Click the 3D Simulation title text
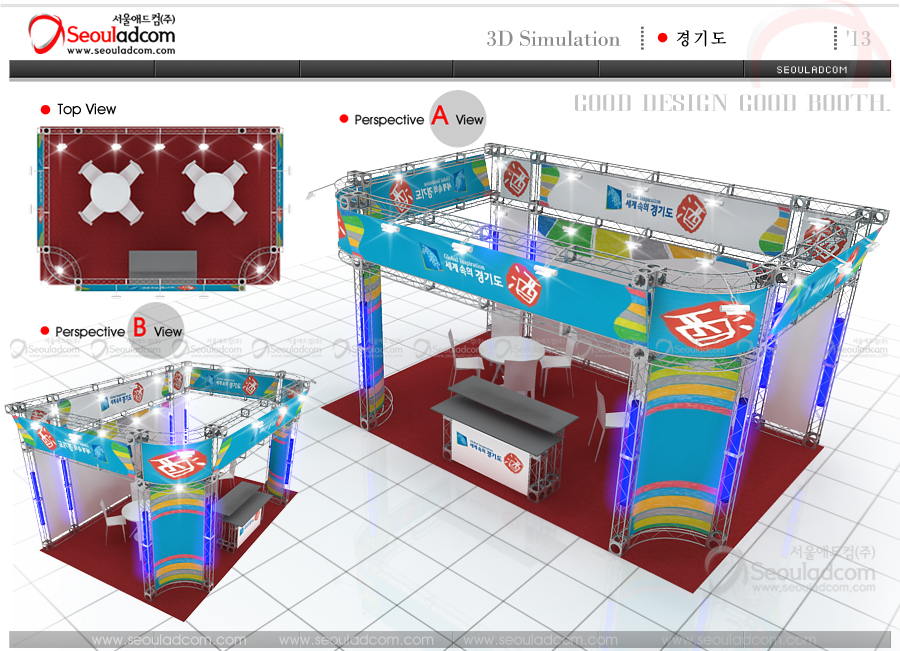The height and width of the screenshot is (651, 900). point(553,39)
